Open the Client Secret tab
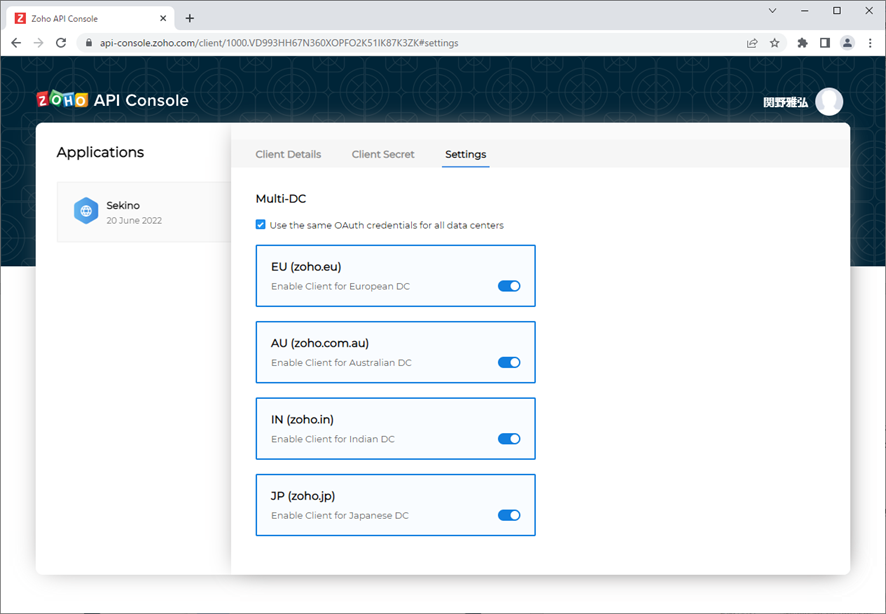Screen dimensions: 886x614 [383, 154]
